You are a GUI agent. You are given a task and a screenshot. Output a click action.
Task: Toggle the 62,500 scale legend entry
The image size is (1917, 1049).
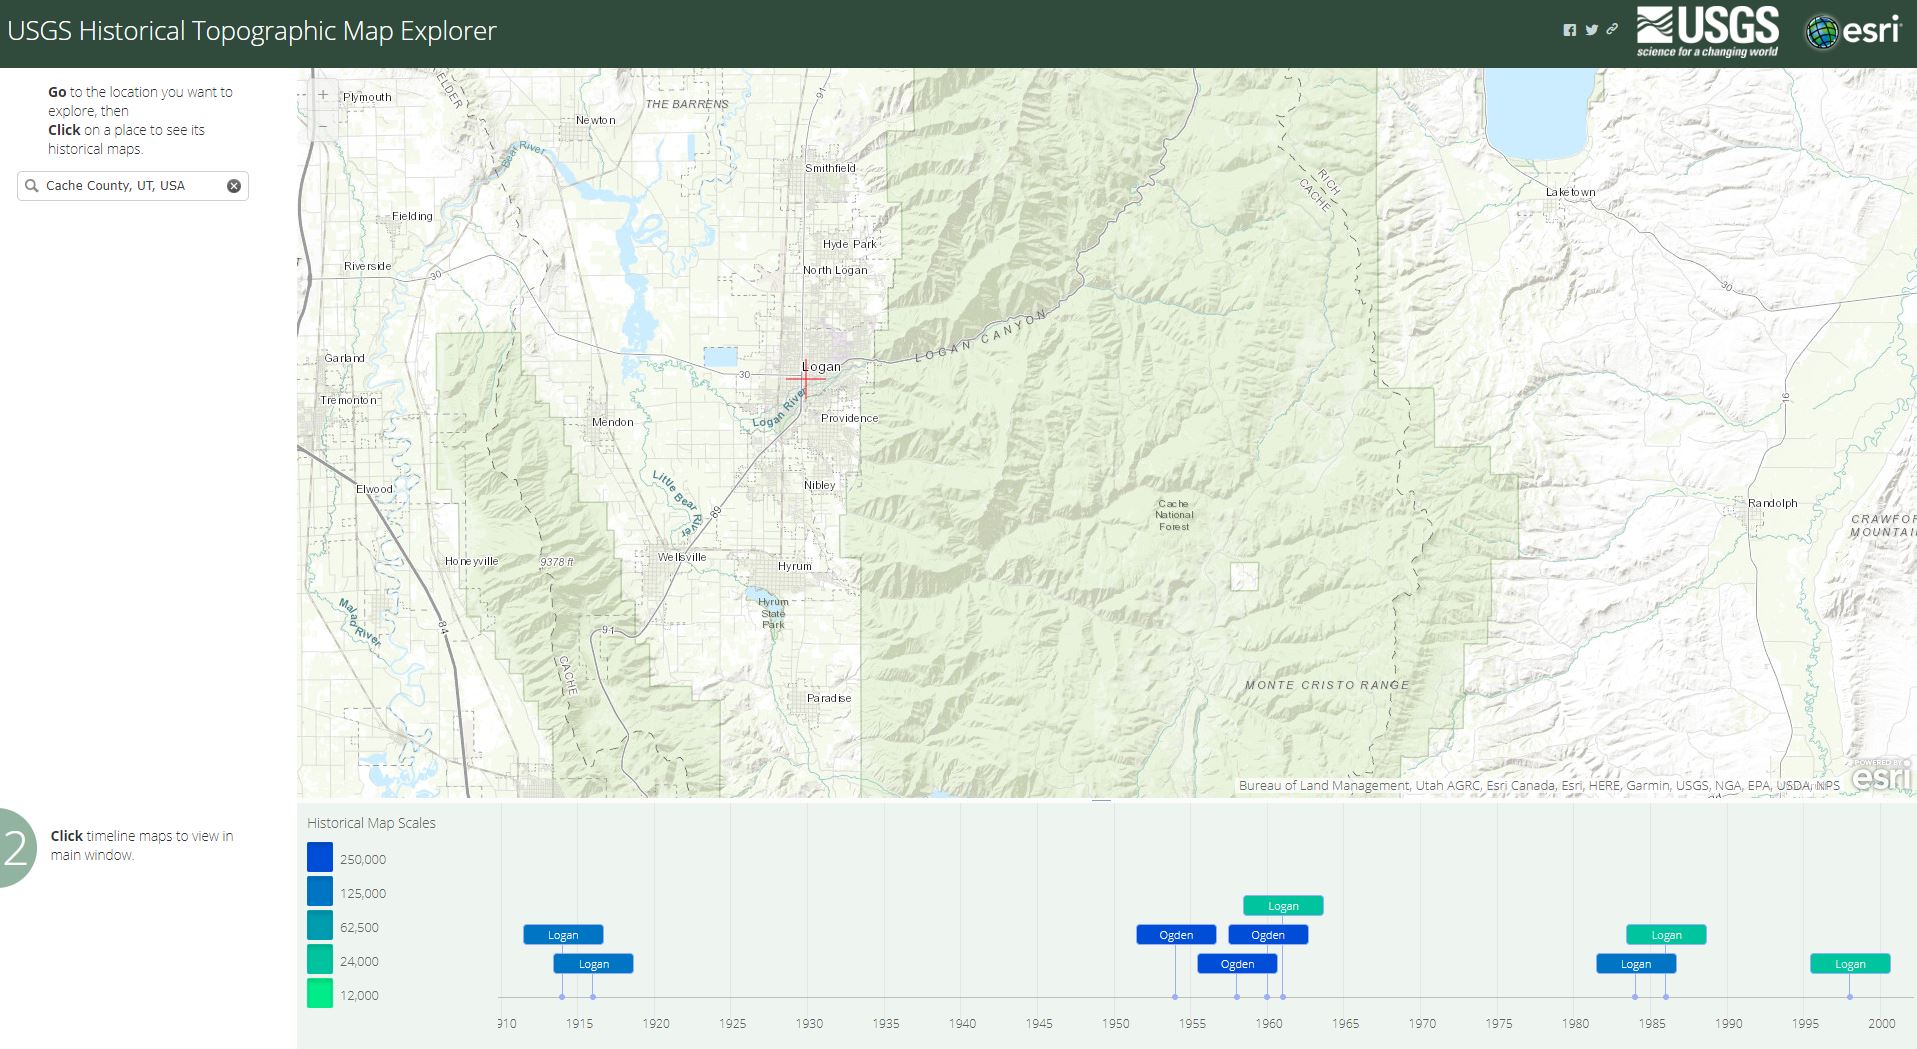[x=319, y=925]
